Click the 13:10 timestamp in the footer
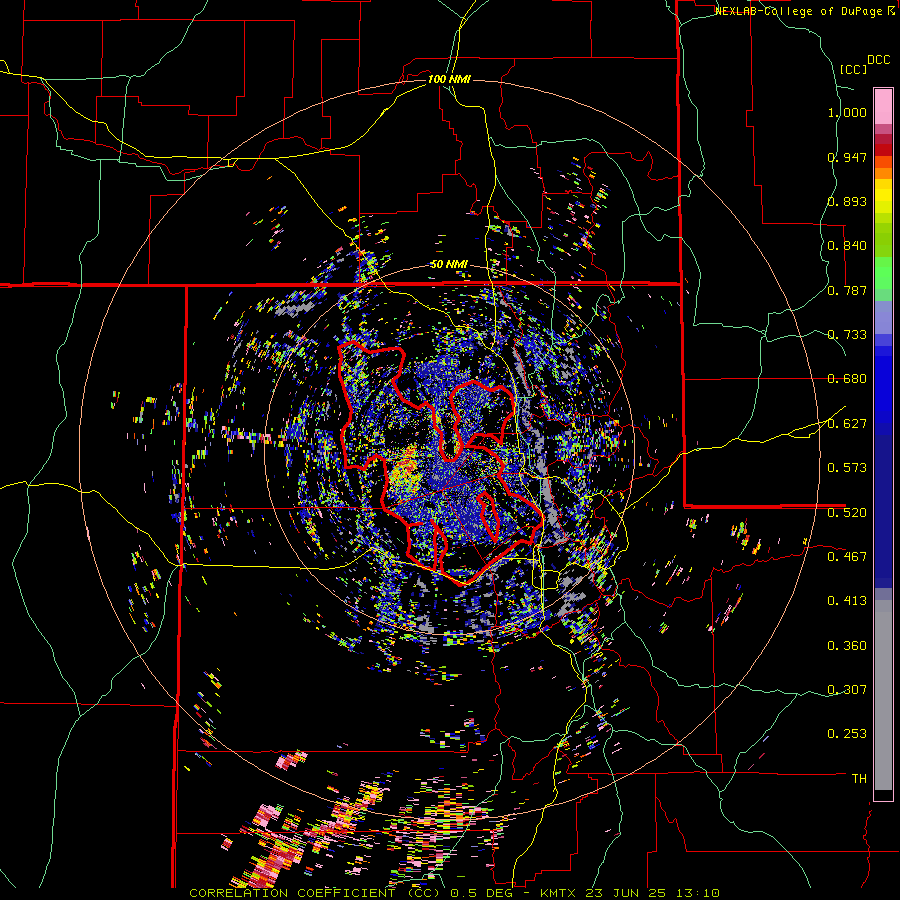The width and height of the screenshot is (900, 900). (700, 893)
